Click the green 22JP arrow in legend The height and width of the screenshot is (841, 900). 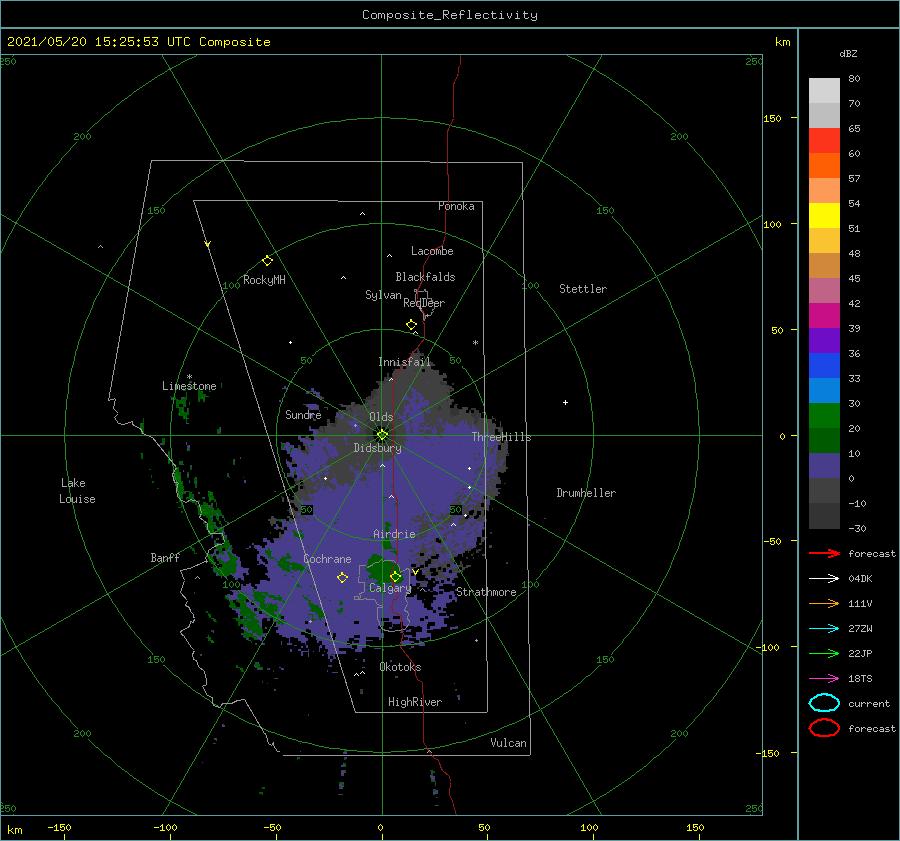[824, 653]
